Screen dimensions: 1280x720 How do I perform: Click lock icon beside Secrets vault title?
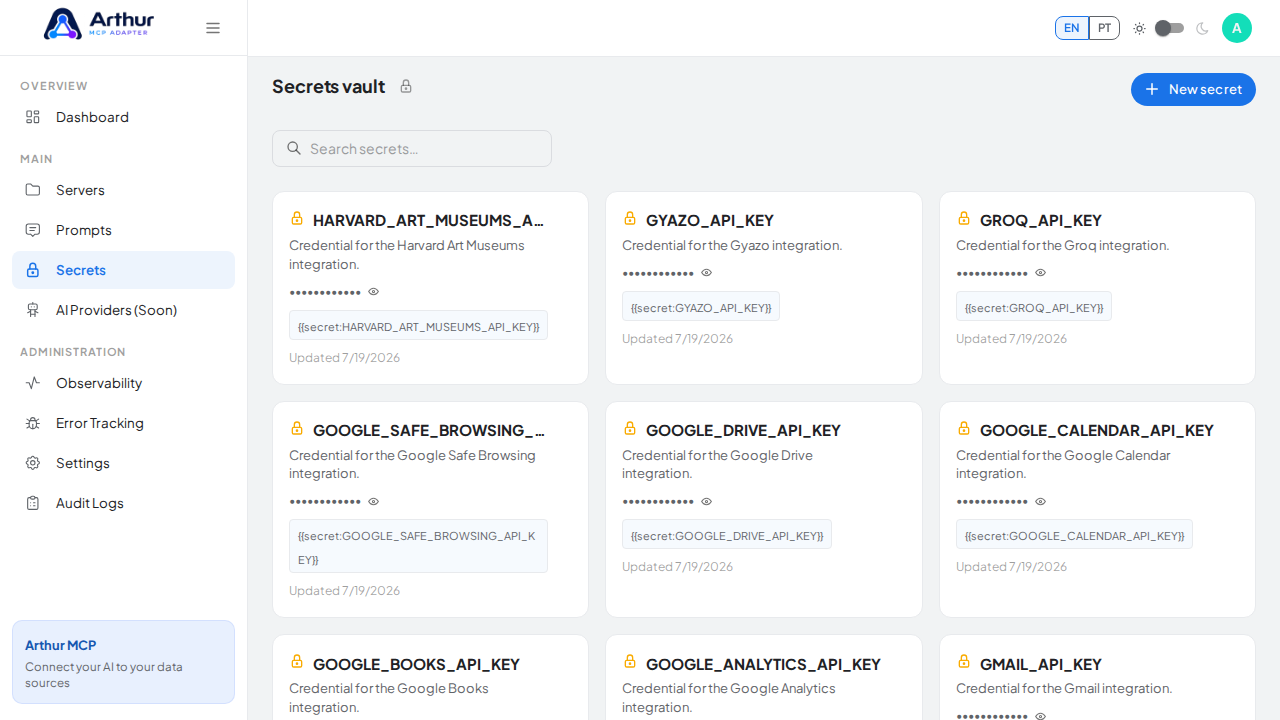click(406, 86)
